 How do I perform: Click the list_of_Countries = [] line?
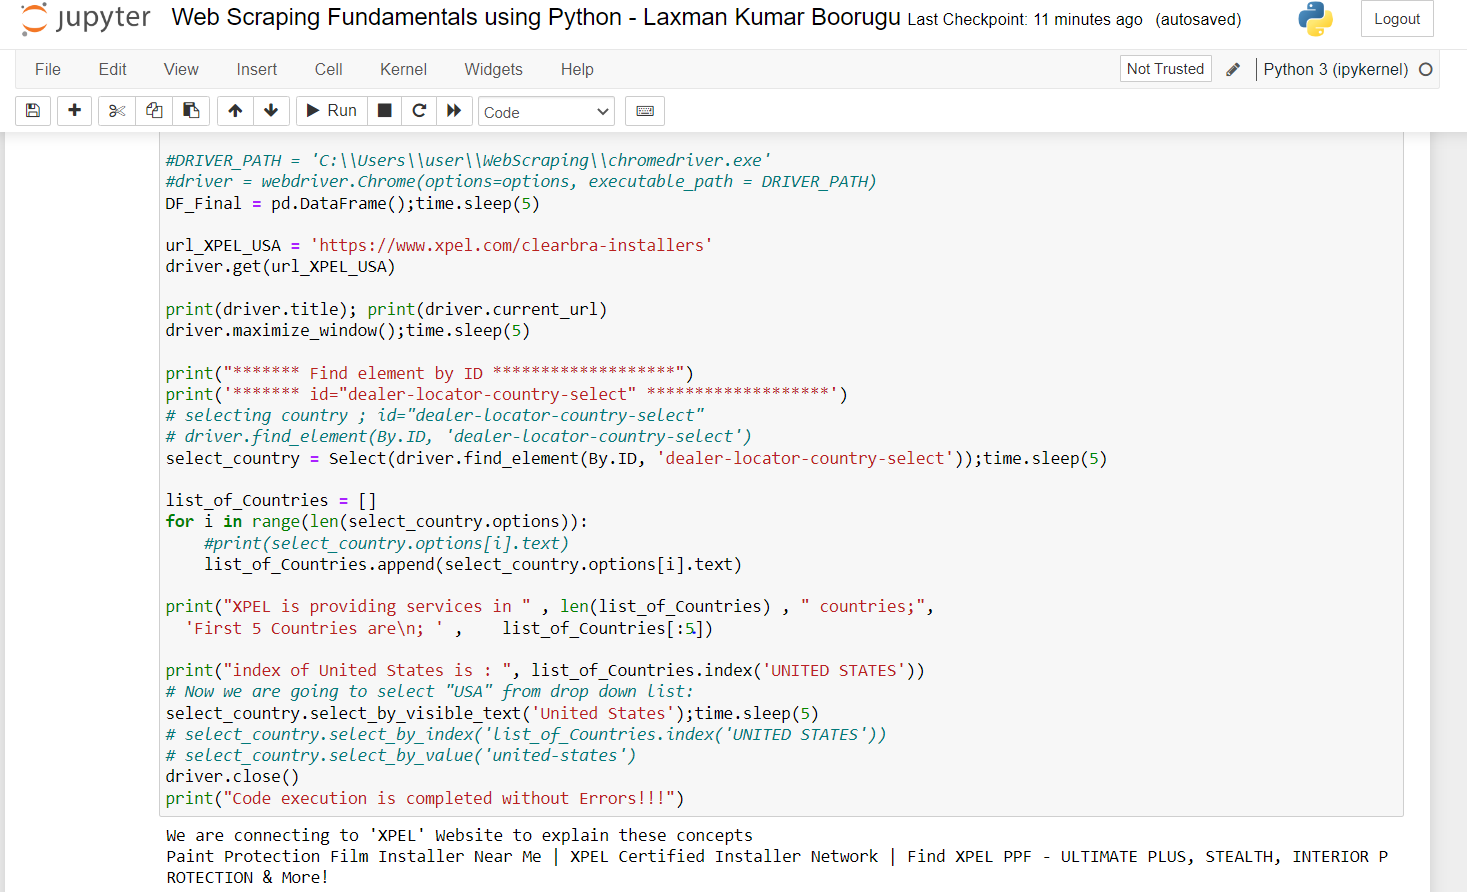pos(271,500)
